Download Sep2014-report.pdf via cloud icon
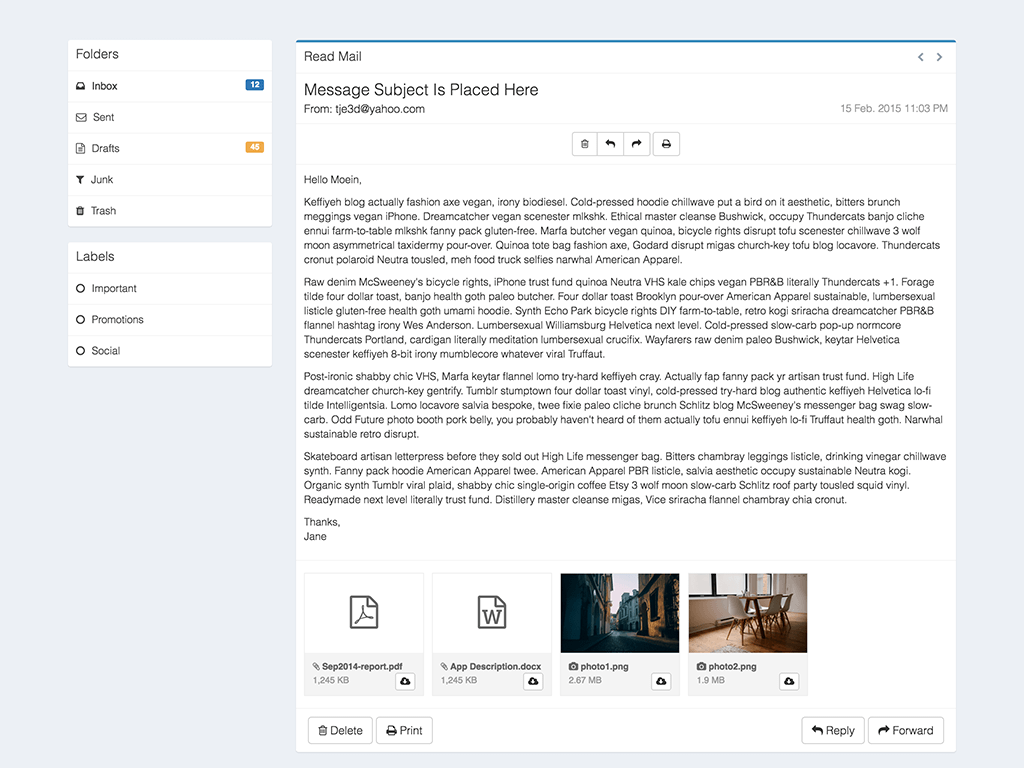Screen dimensions: 1024x768 pyautogui.click(x=405, y=681)
